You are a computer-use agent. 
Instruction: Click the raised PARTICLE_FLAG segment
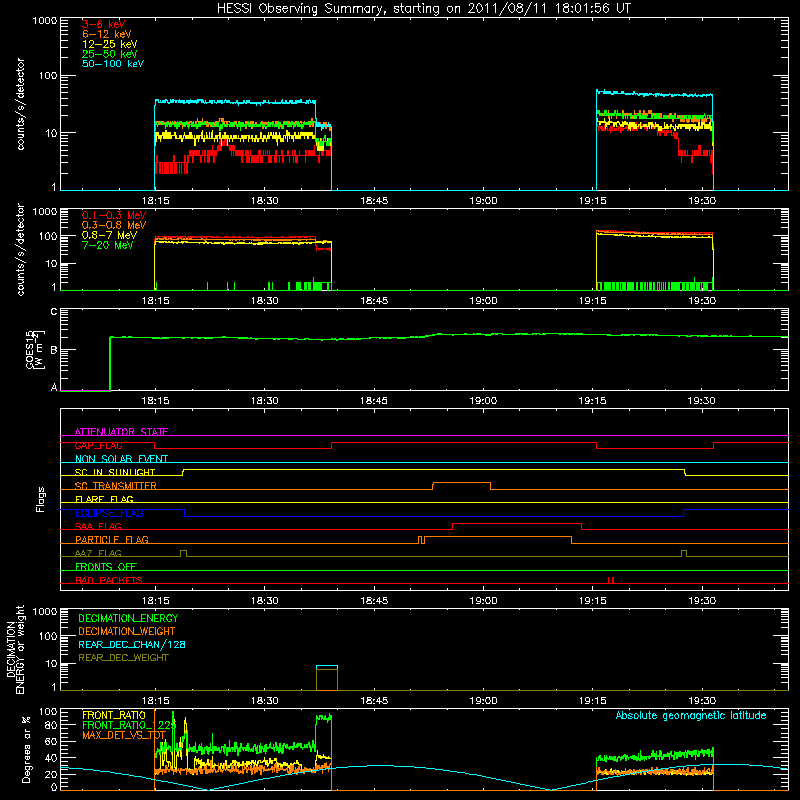click(x=497, y=537)
